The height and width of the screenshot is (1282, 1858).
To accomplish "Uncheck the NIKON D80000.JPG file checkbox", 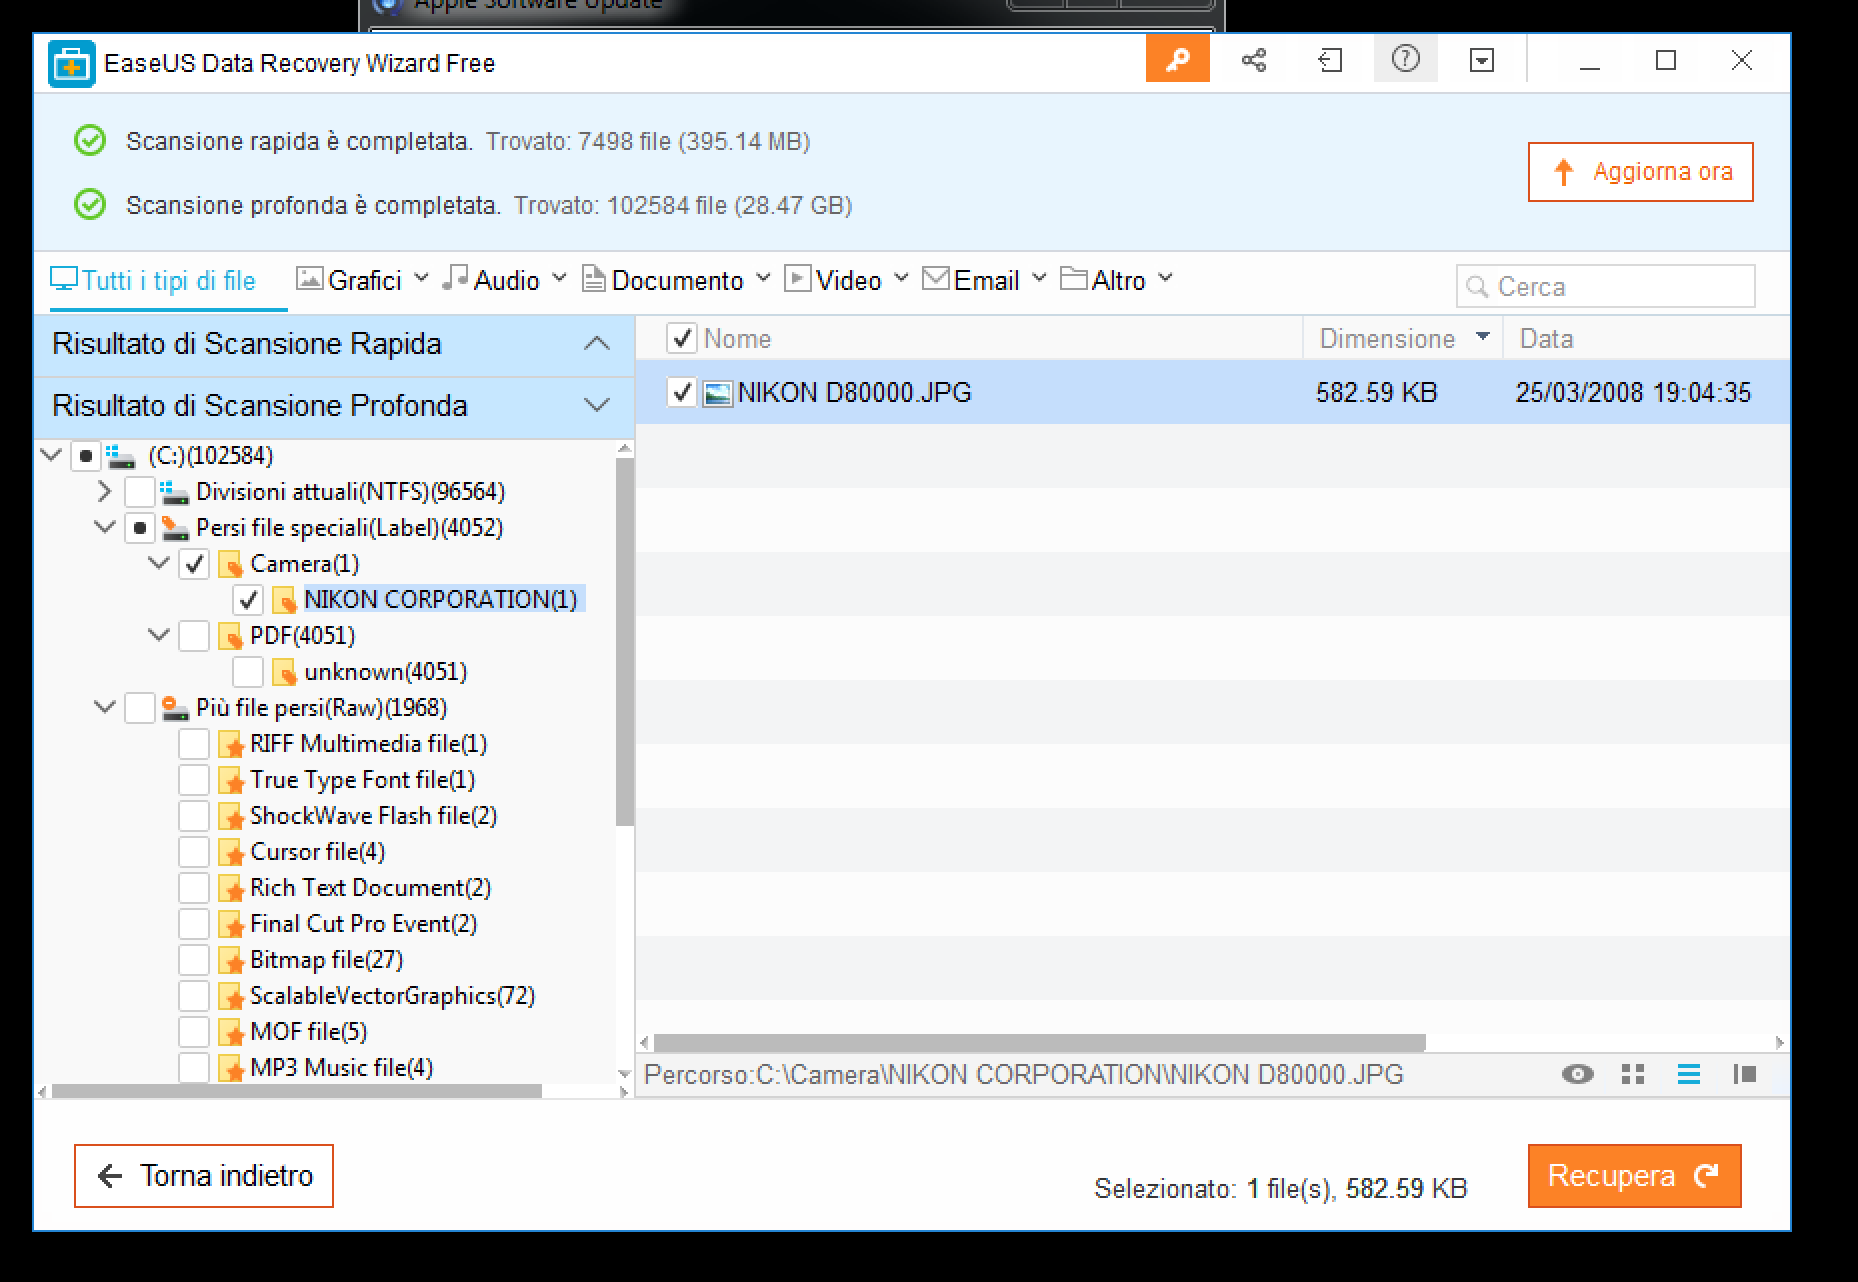I will coord(681,393).
